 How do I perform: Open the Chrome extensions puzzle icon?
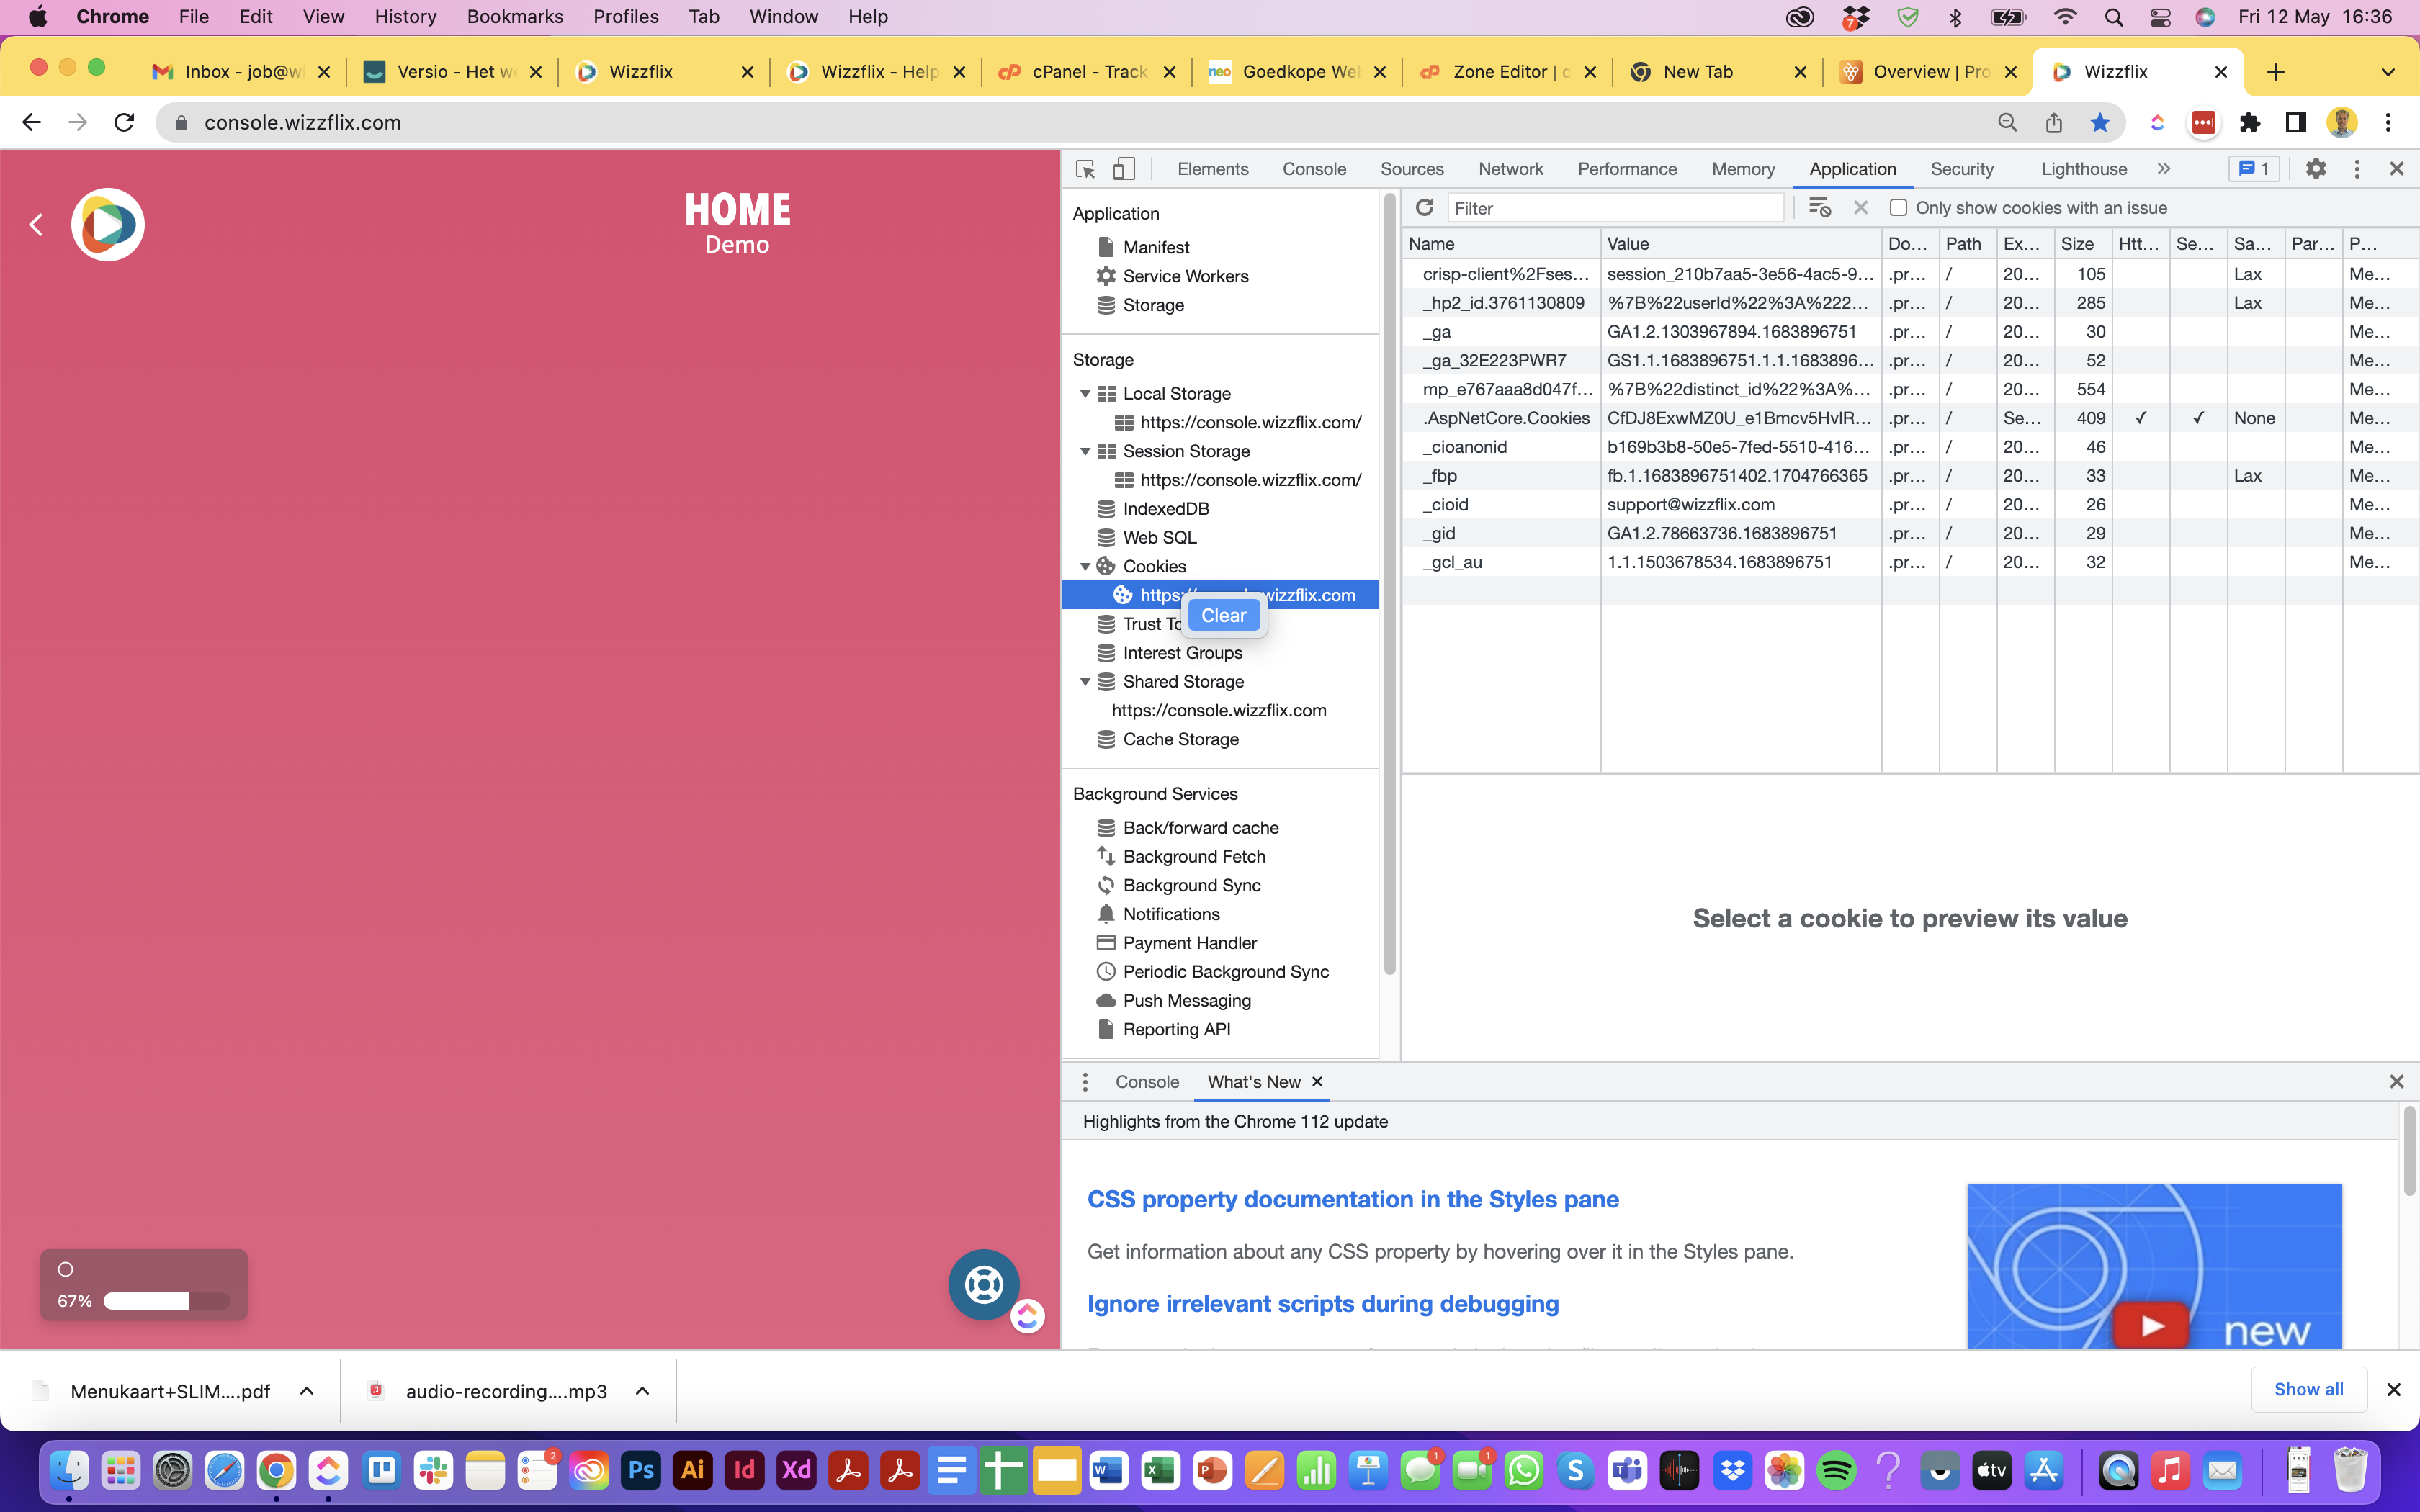(x=2250, y=122)
